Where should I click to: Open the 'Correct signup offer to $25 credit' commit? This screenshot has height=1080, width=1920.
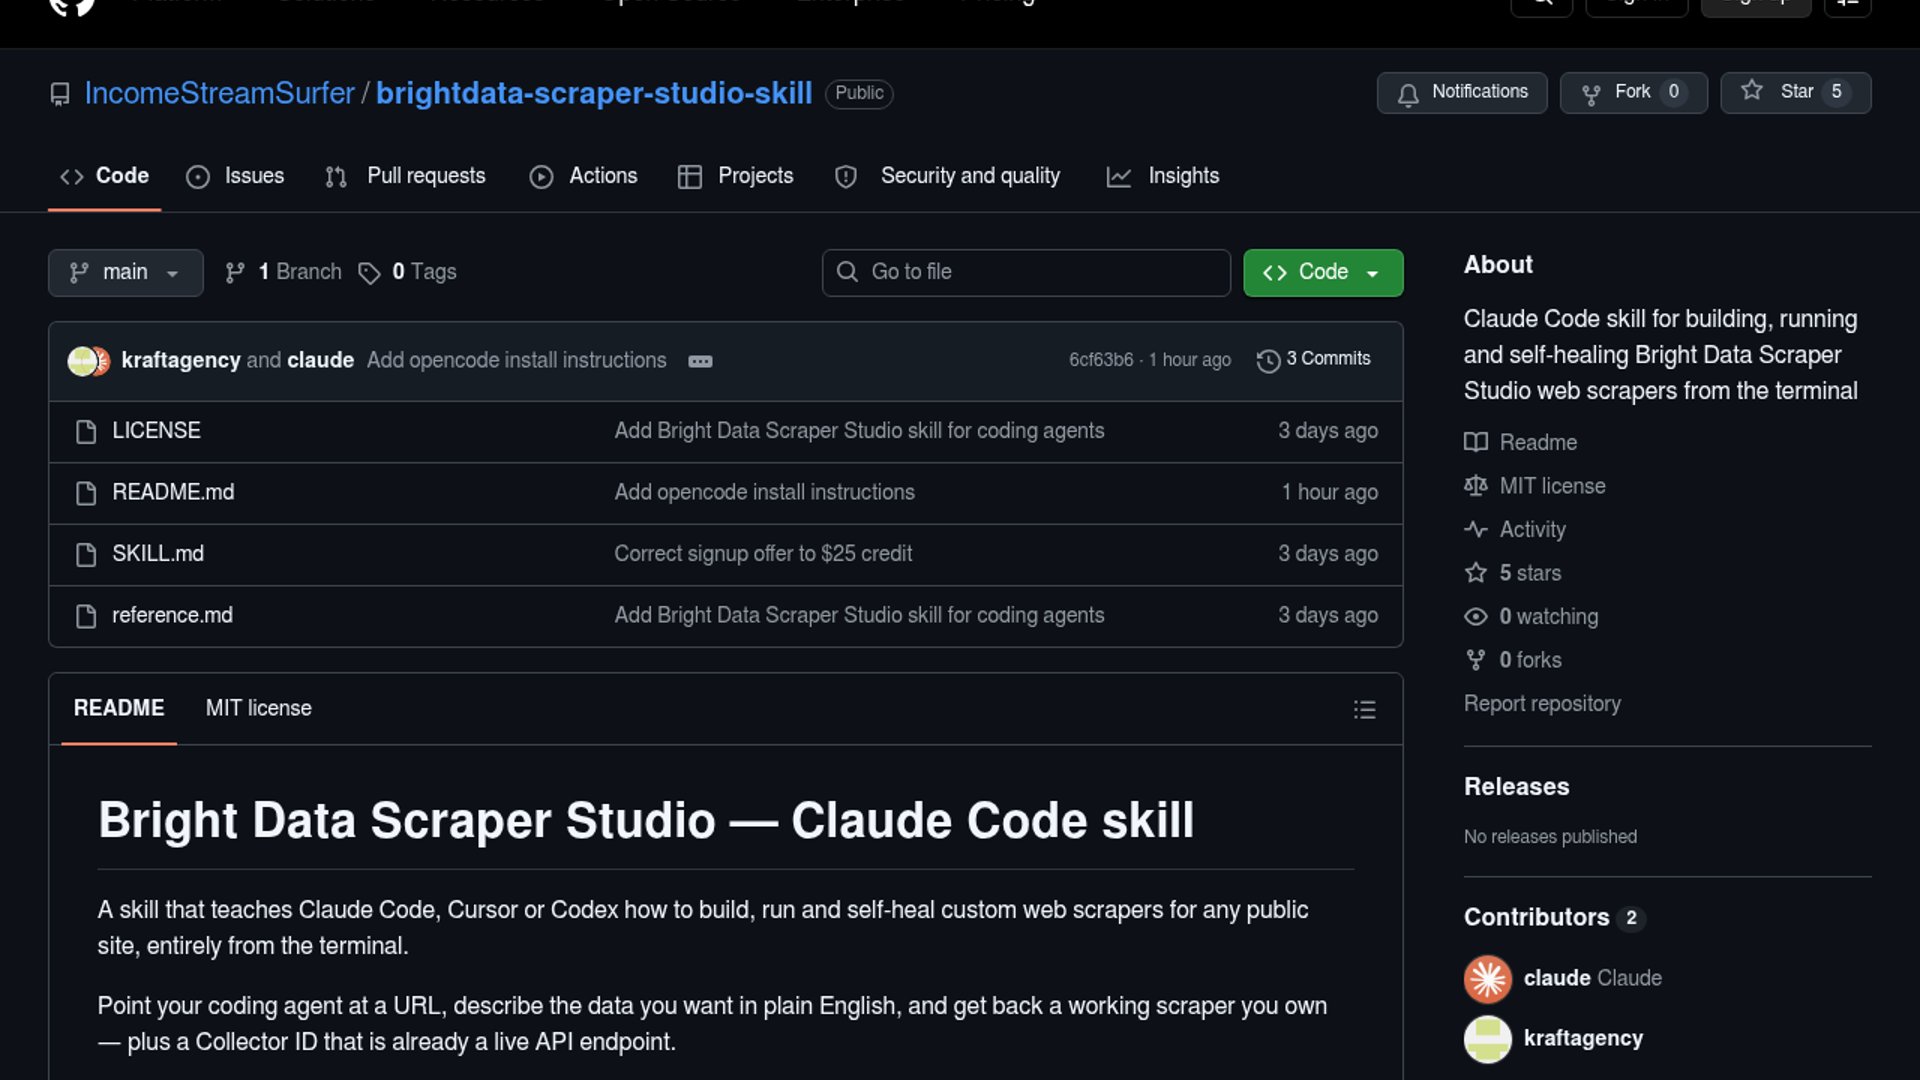[763, 554]
